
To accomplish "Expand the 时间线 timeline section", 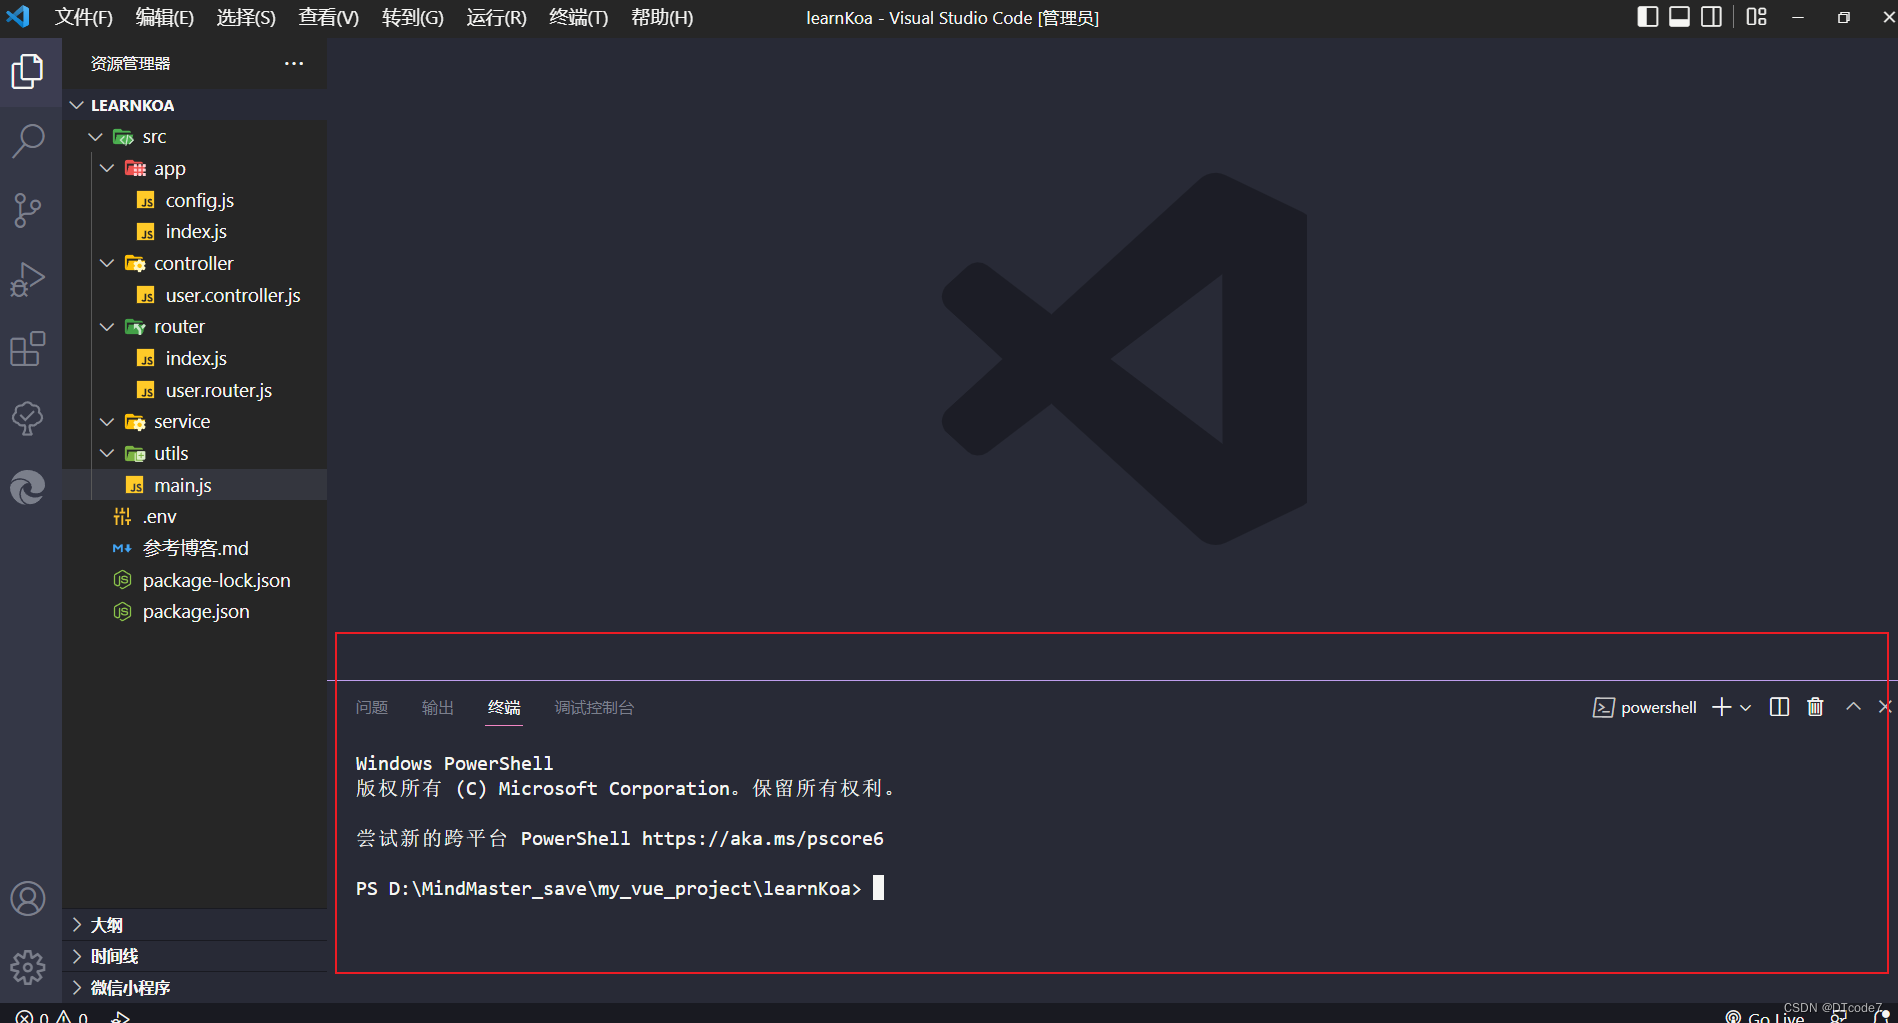I will coord(194,956).
